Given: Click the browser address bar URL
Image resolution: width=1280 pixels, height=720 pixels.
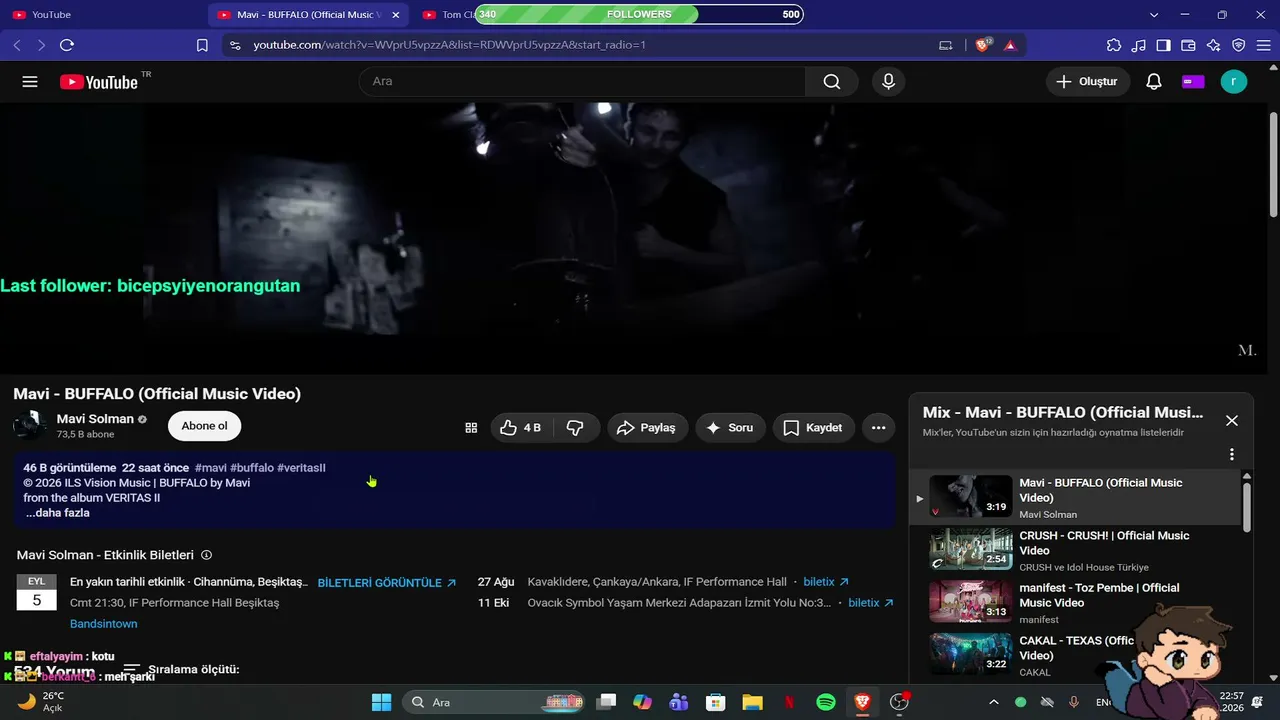Looking at the screenshot, I should pos(449,45).
